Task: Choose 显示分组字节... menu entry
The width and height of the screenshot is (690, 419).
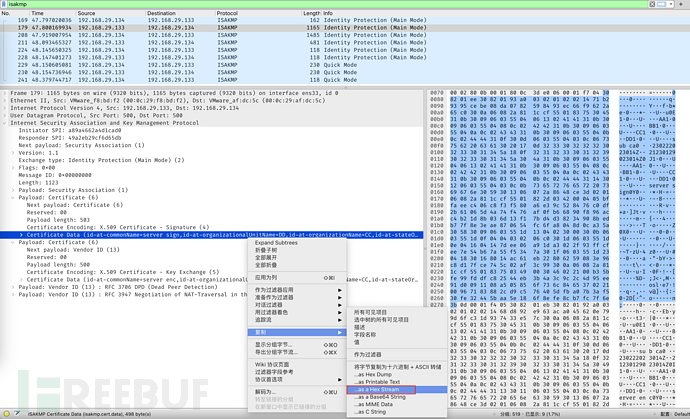Action: tap(297, 345)
